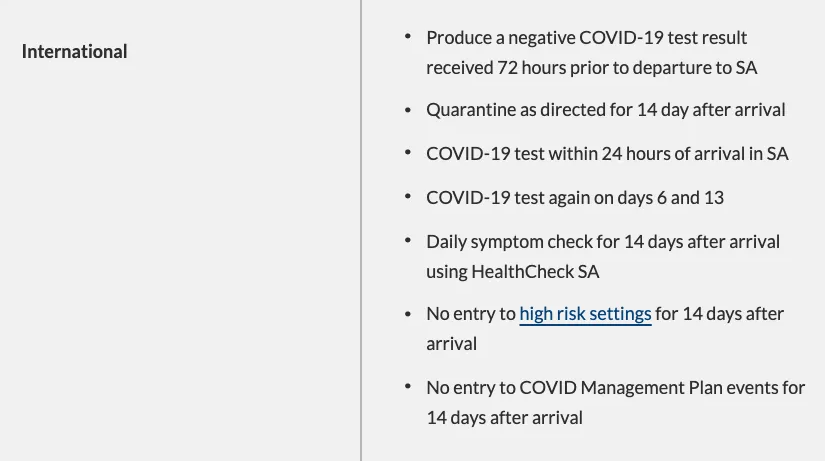This screenshot has width=825, height=461.
Task: Click the No entry to COVID Management Plan events item
Action: pos(616,403)
